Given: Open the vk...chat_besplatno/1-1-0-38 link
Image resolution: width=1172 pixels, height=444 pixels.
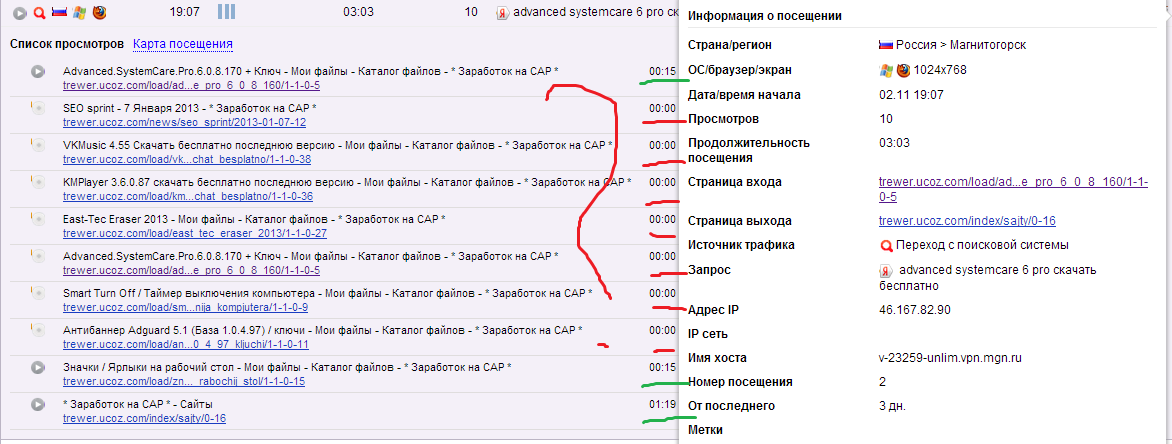Looking at the screenshot, I should coord(188,159).
